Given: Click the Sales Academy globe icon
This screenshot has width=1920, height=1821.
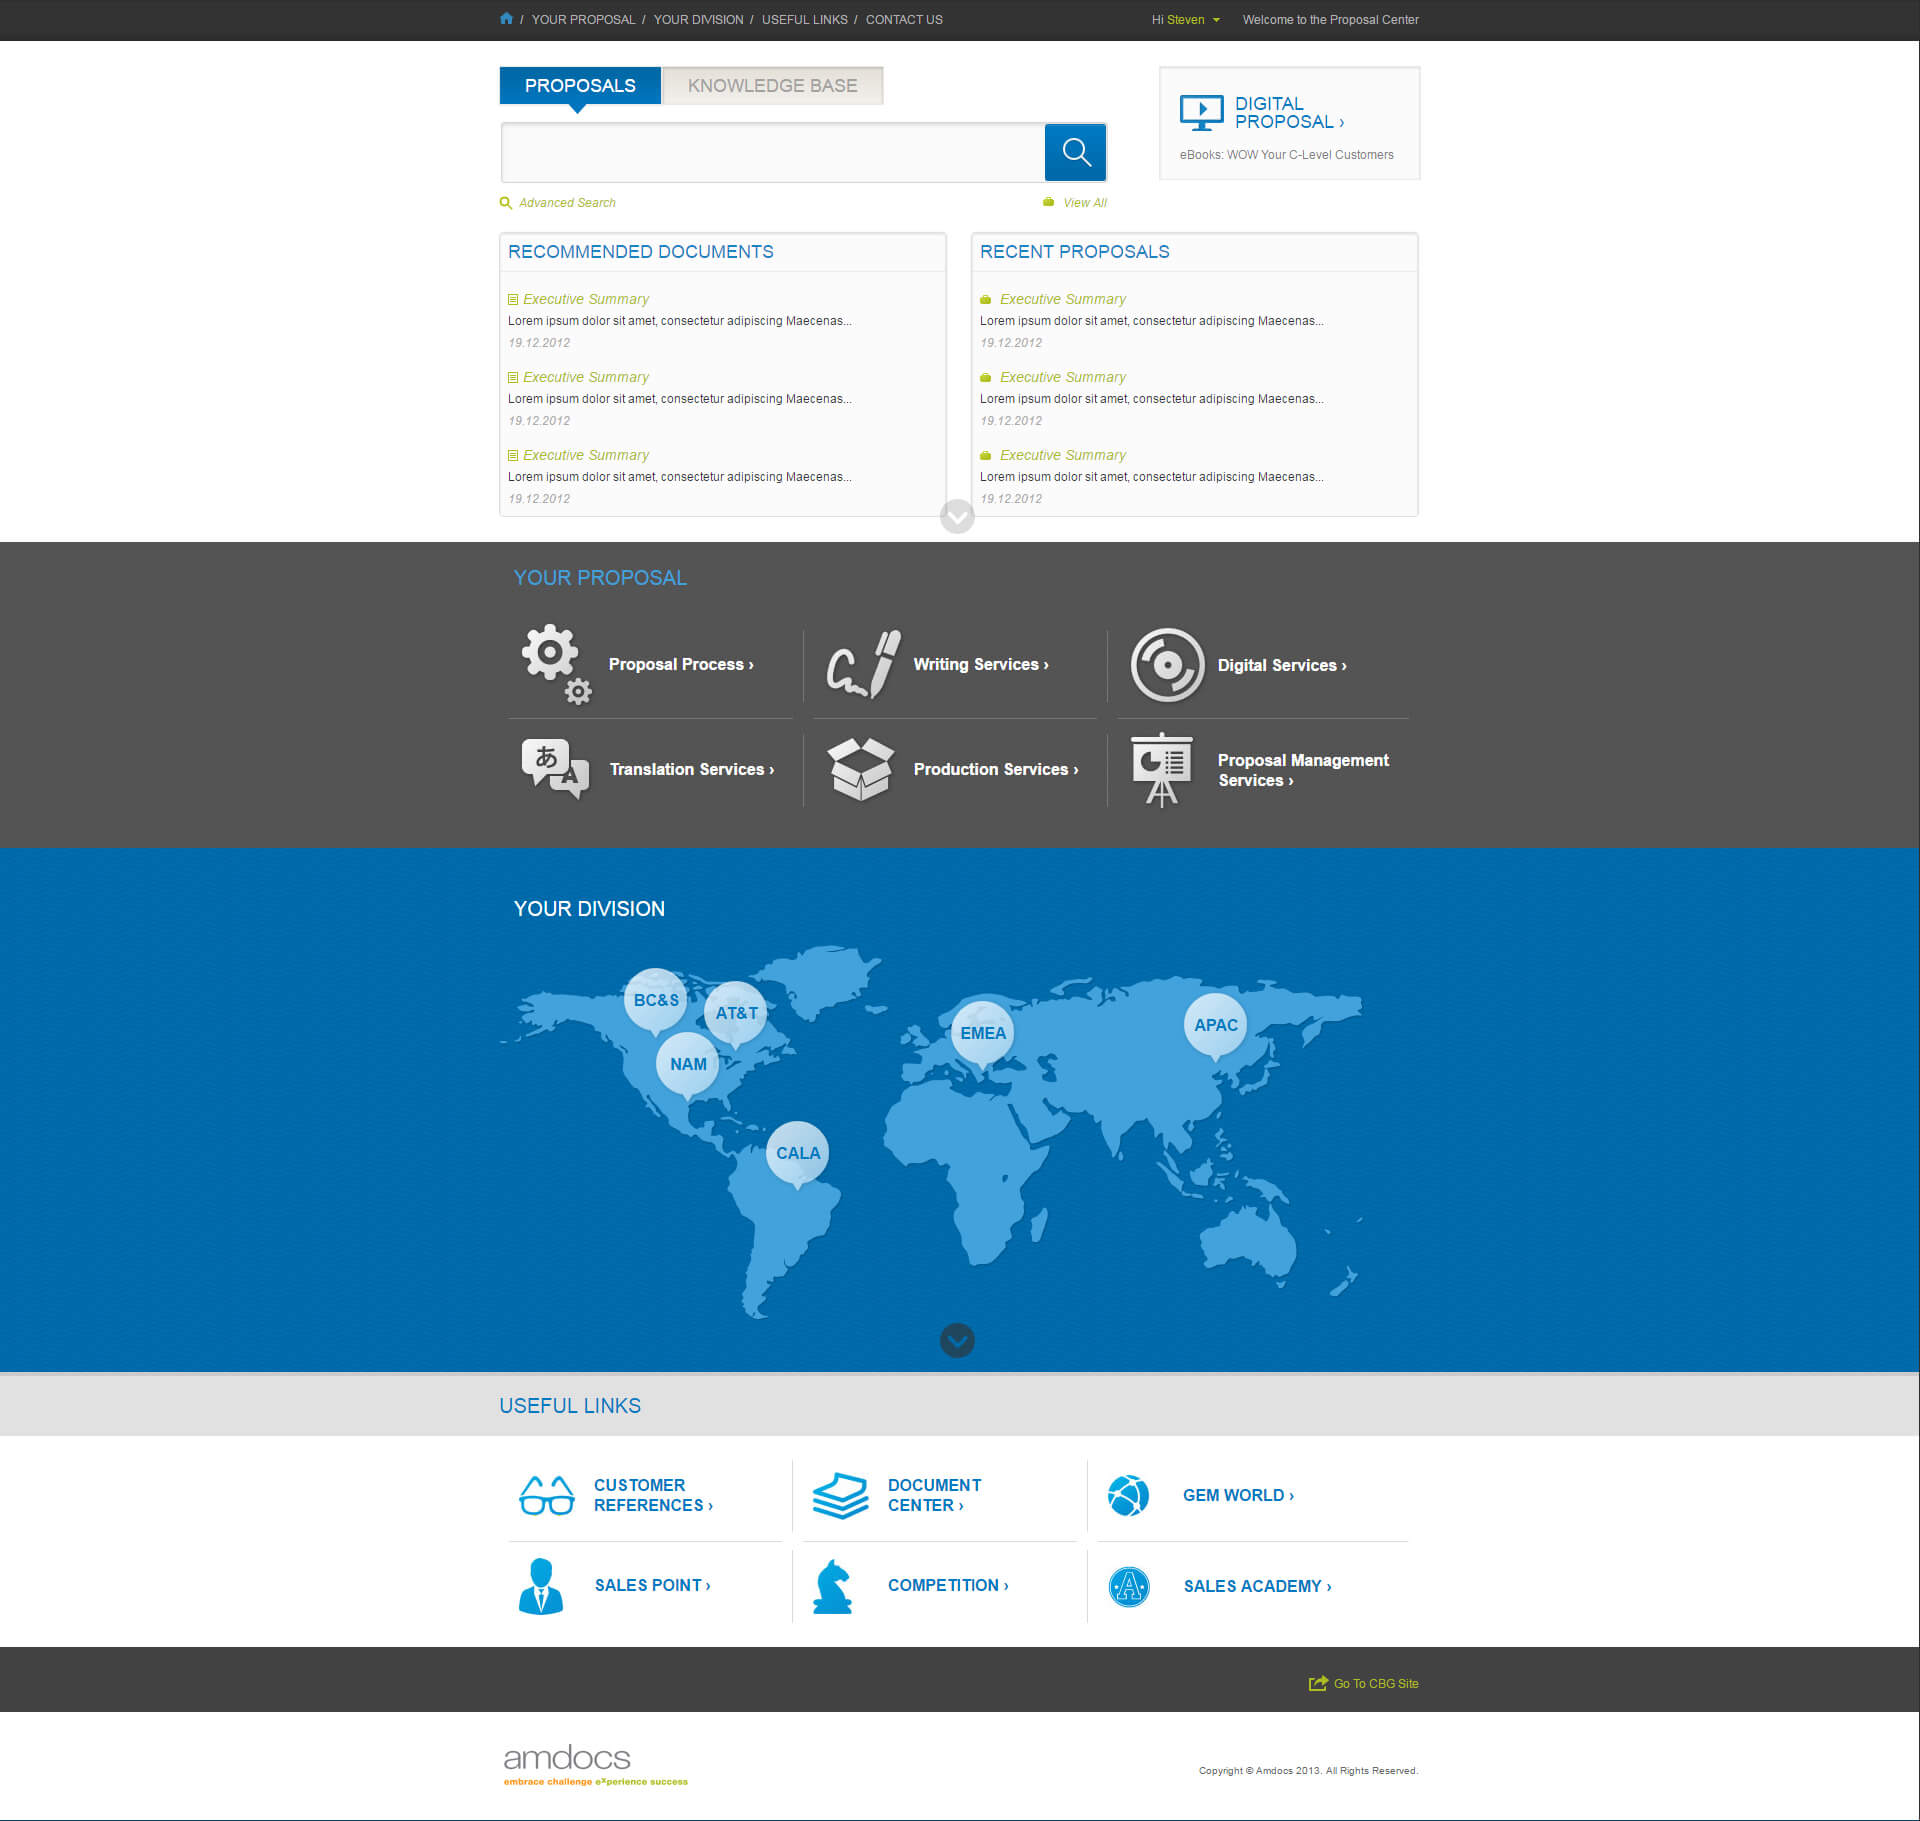Looking at the screenshot, I should coord(1128,1586).
